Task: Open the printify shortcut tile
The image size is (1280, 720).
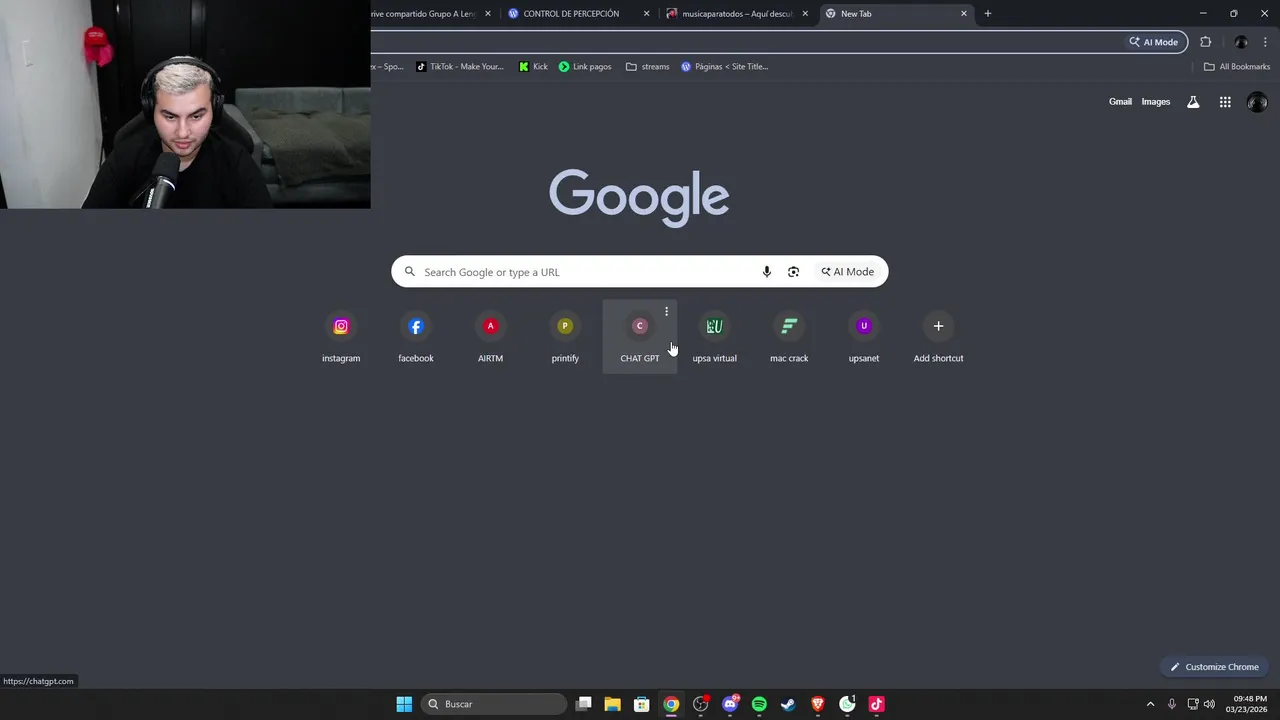Action: (565, 337)
